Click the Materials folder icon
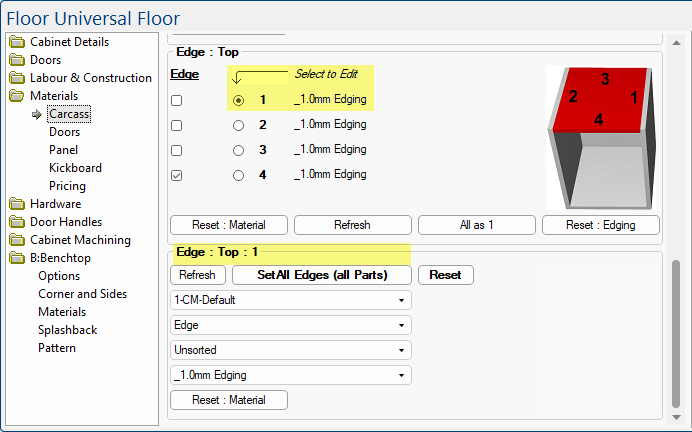Image resolution: width=692 pixels, height=432 pixels. [x=17, y=96]
